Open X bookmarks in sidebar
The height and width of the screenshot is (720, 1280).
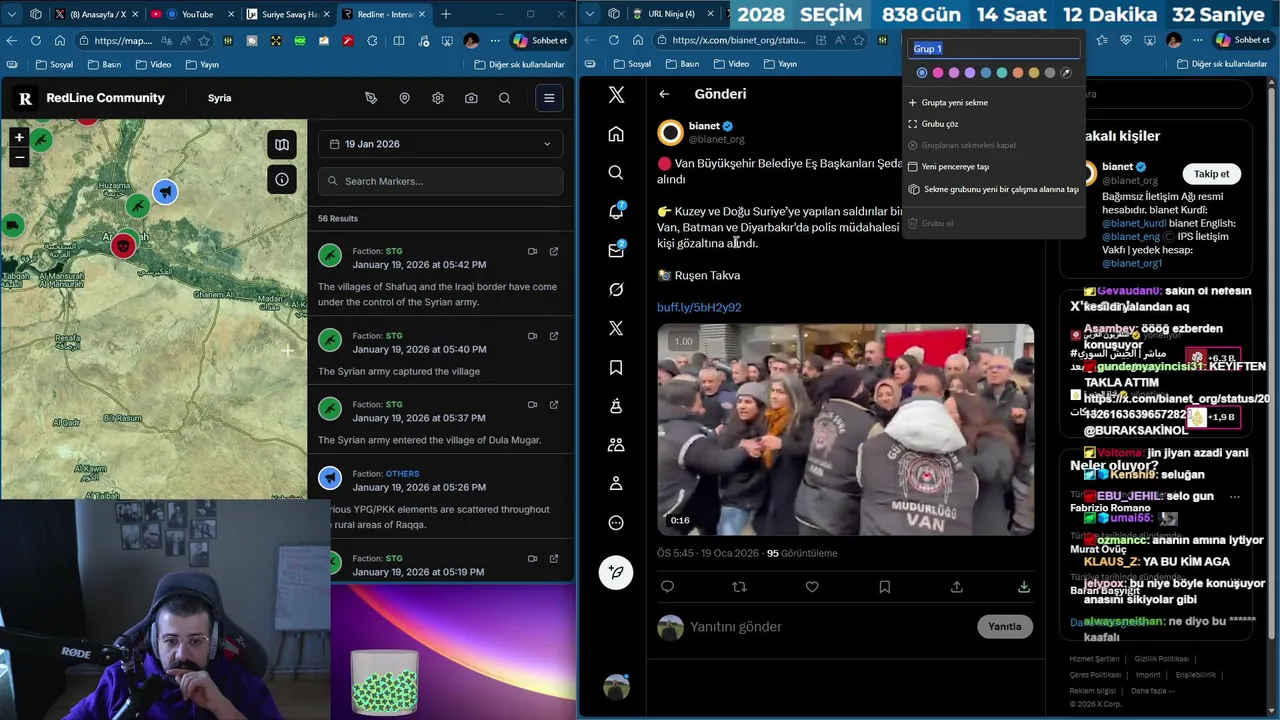[616, 367]
